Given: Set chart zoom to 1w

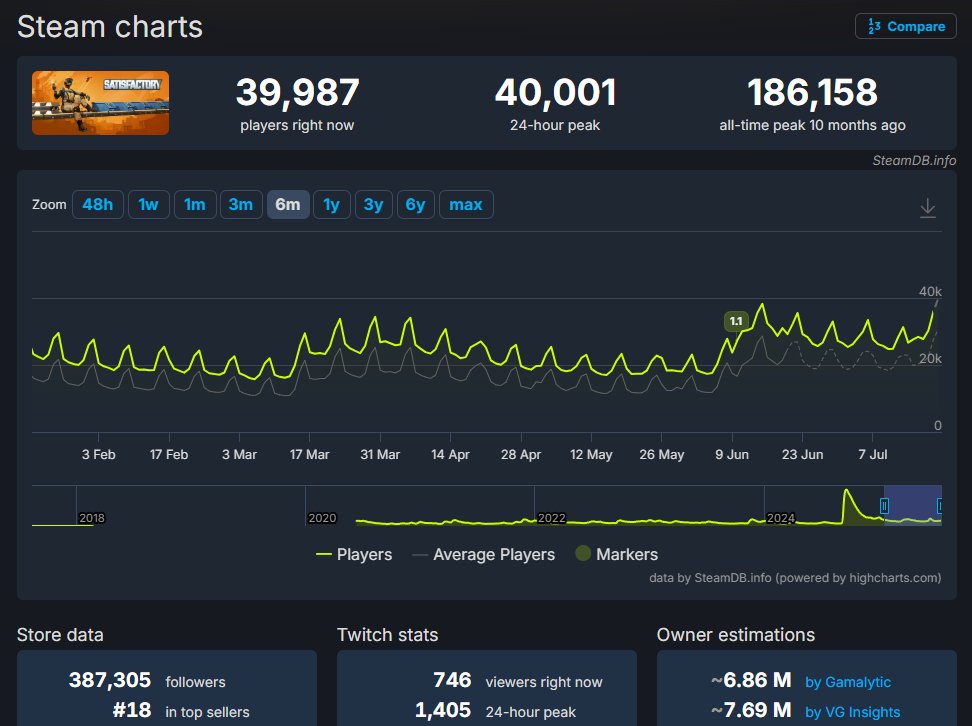Looking at the screenshot, I should click(148, 205).
